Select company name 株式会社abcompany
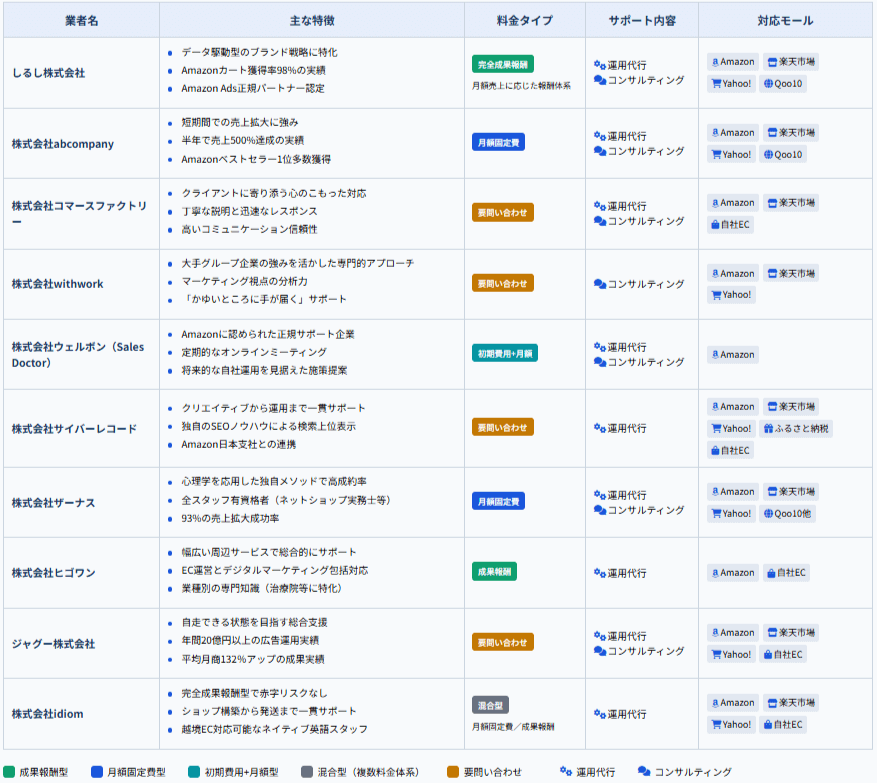 pyautogui.click(x=63, y=144)
